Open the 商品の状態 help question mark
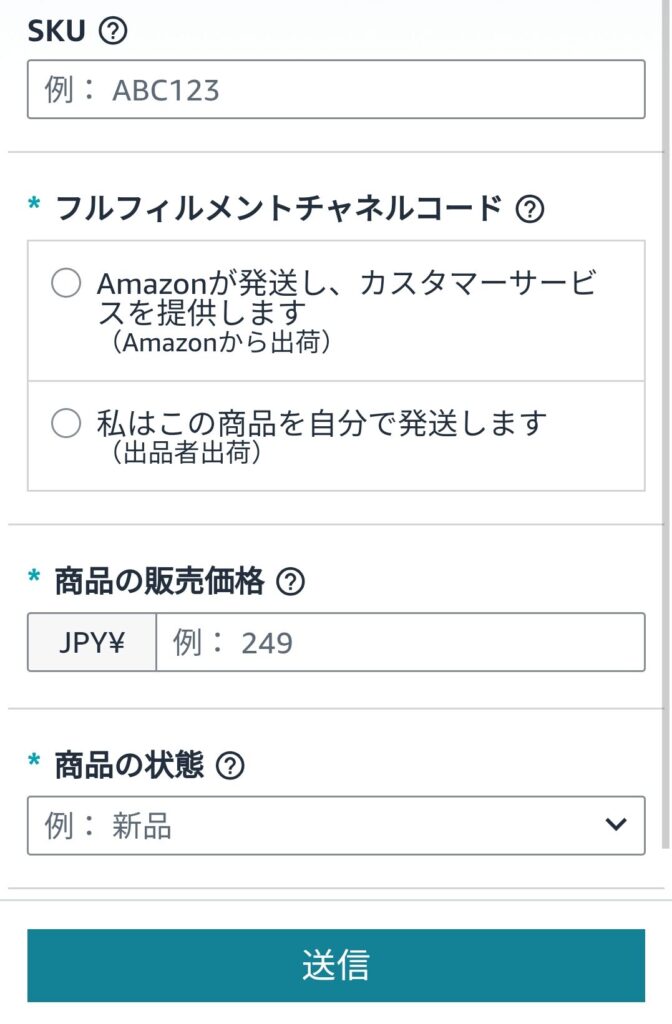This screenshot has height=1024, width=672. tap(230, 765)
